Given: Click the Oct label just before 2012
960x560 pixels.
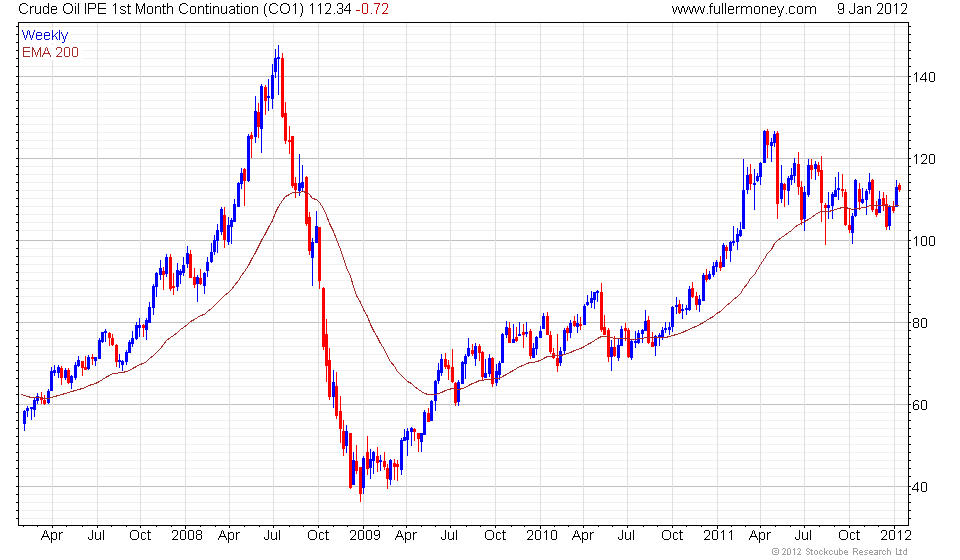Looking at the screenshot, I should [849, 535].
